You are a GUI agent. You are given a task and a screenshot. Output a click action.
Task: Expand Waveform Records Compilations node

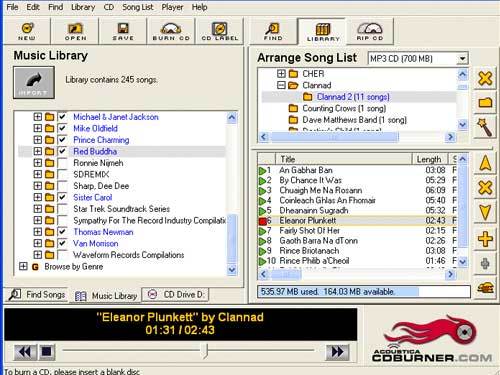point(38,255)
